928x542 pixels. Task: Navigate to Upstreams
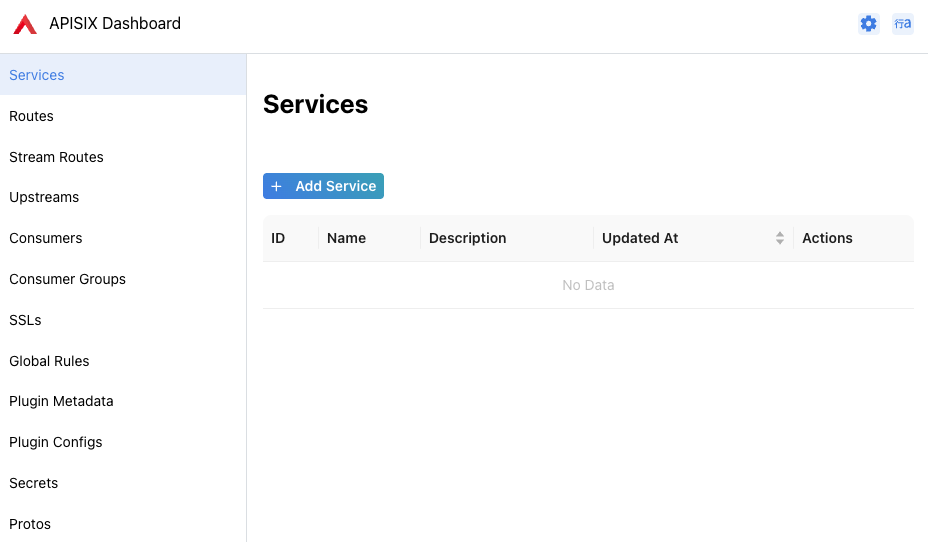(x=123, y=197)
